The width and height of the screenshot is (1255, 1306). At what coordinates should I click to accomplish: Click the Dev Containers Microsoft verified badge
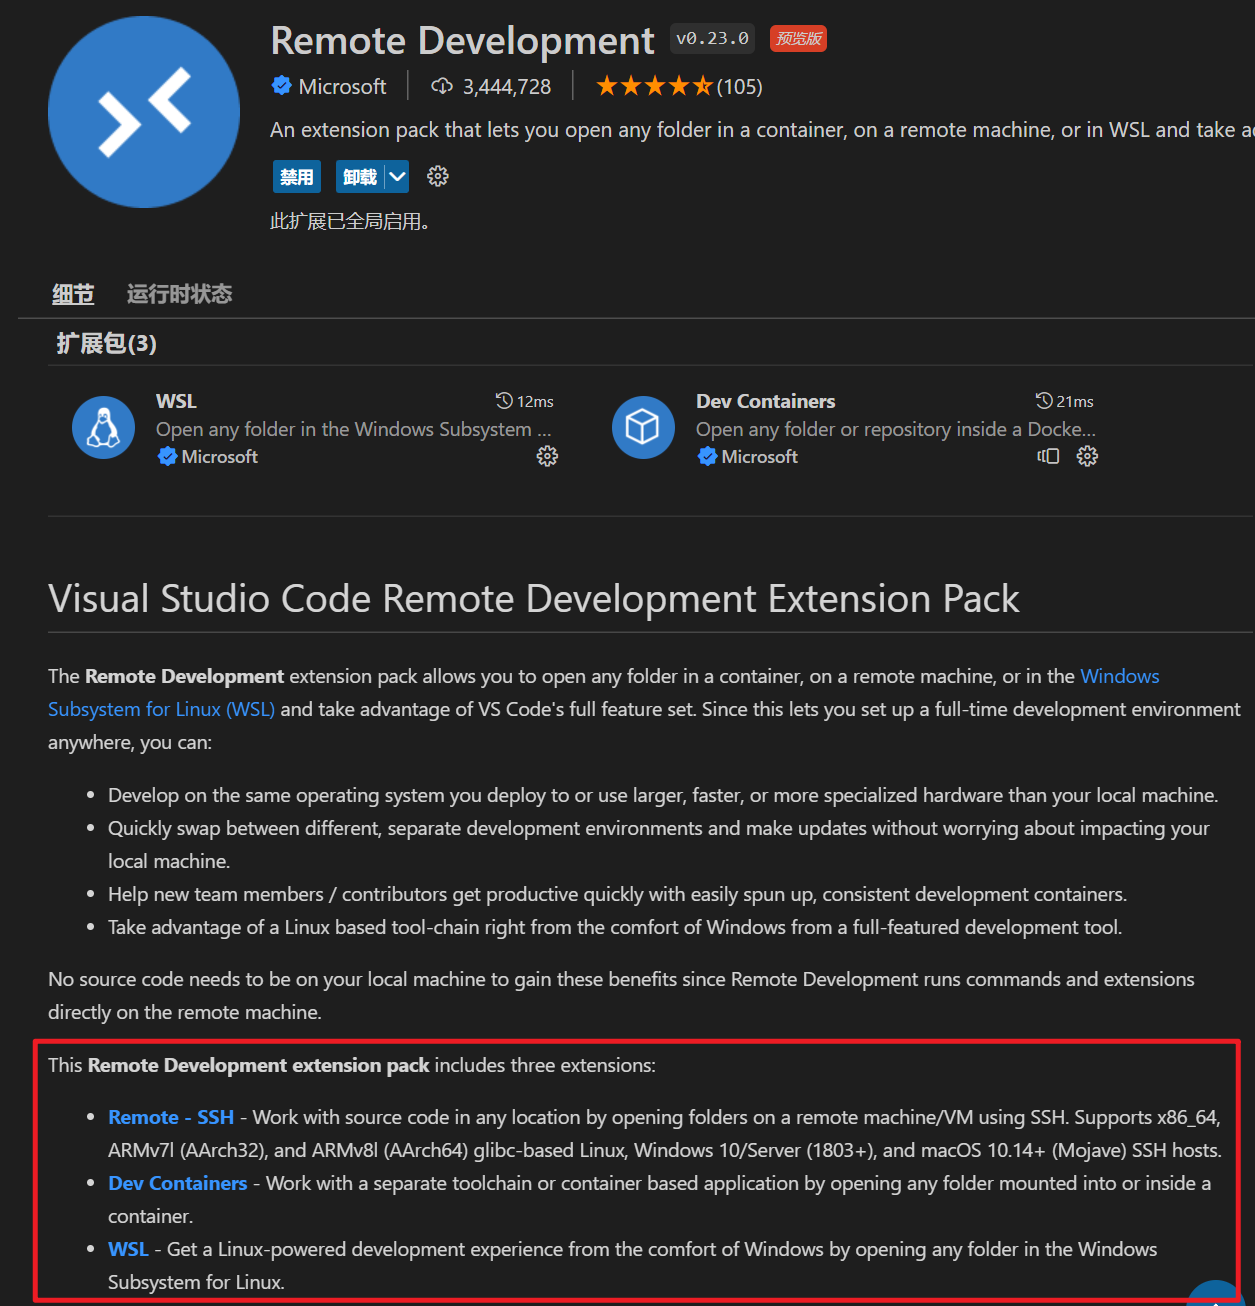tap(707, 457)
